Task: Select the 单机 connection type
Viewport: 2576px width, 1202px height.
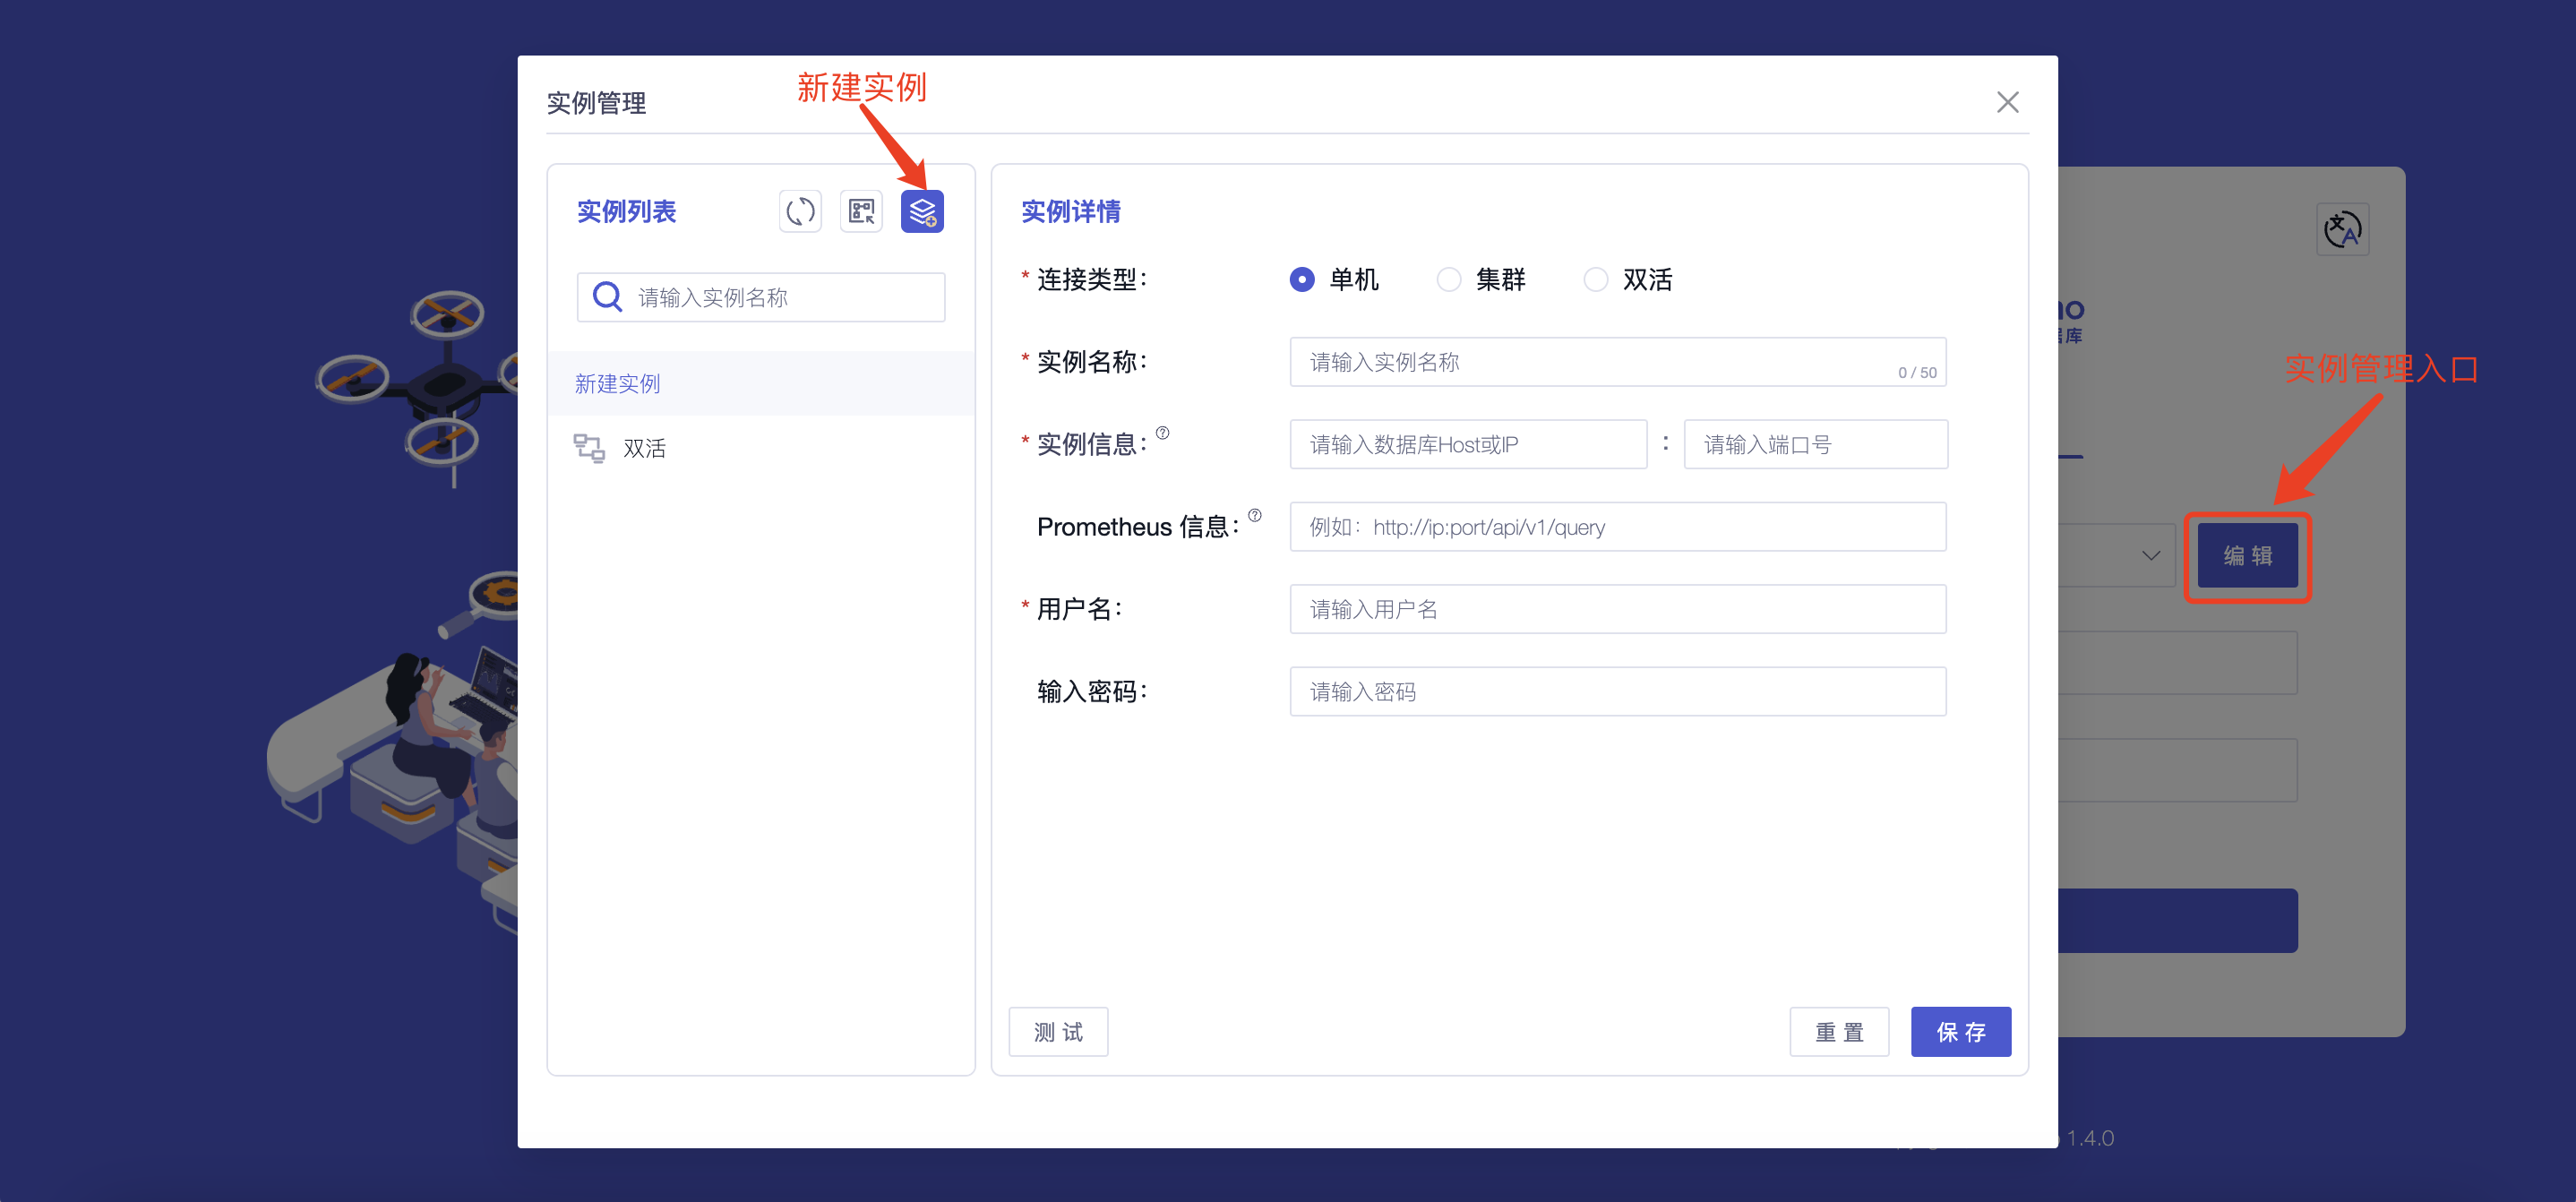Action: (x=1301, y=280)
